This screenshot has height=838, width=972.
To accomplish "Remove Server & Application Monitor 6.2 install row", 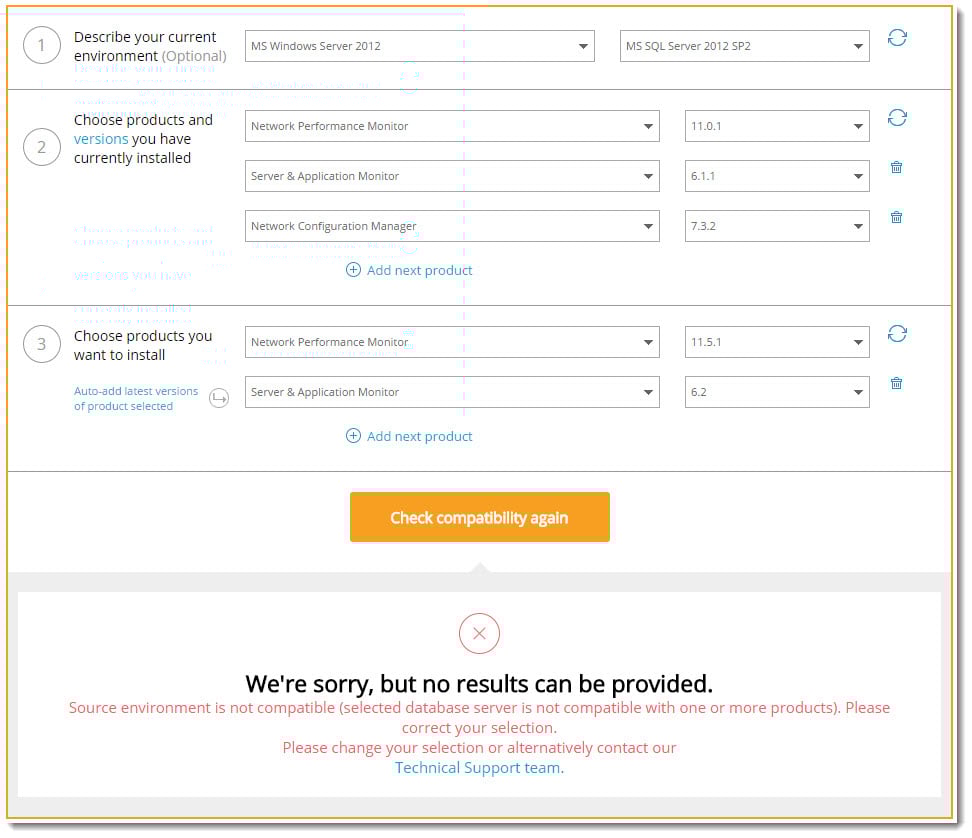I will pyautogui.click(x=896, y=383).
